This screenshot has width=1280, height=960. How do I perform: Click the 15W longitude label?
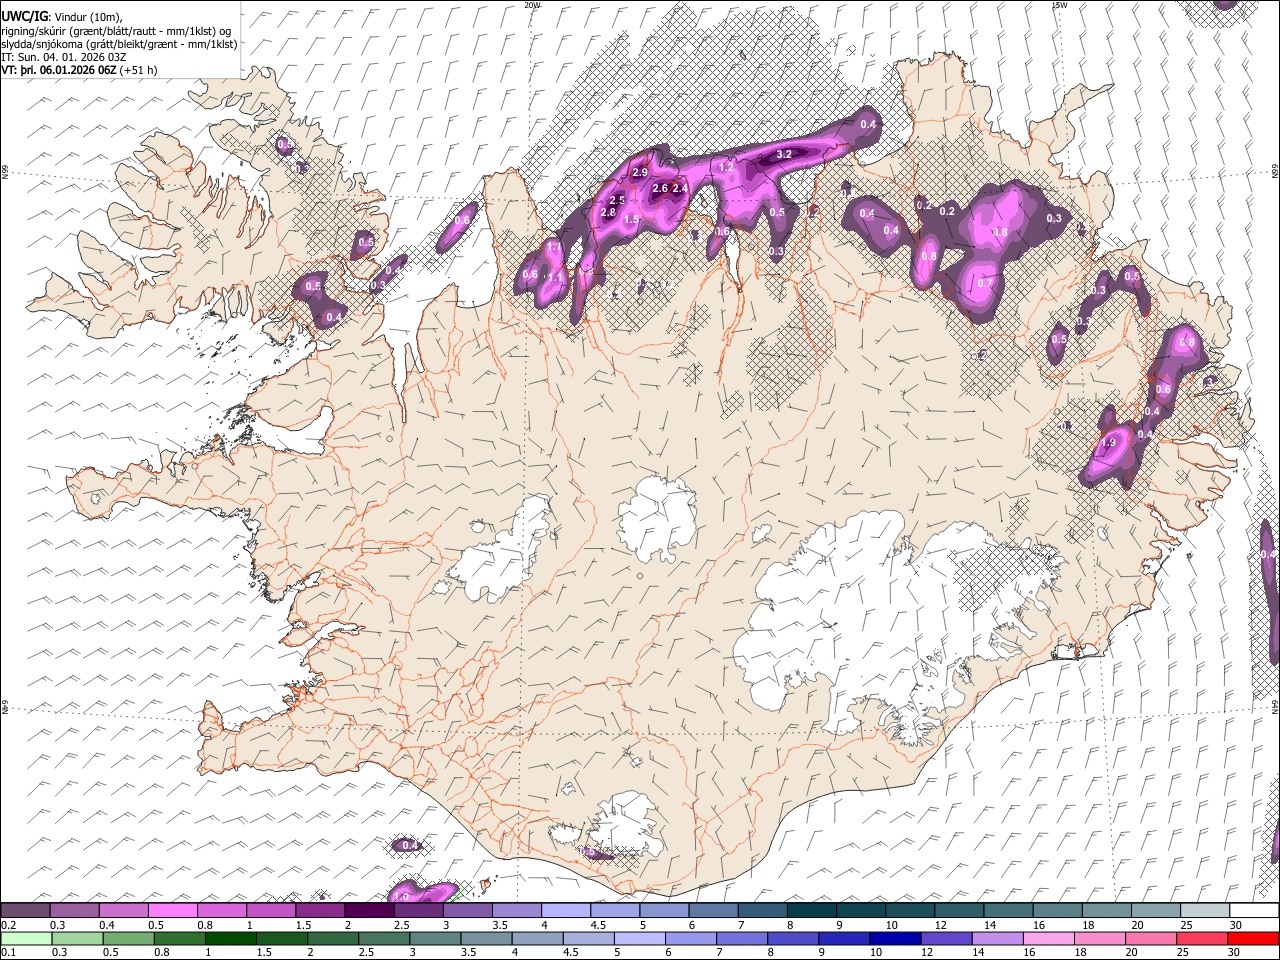(x=1059, y=5)
